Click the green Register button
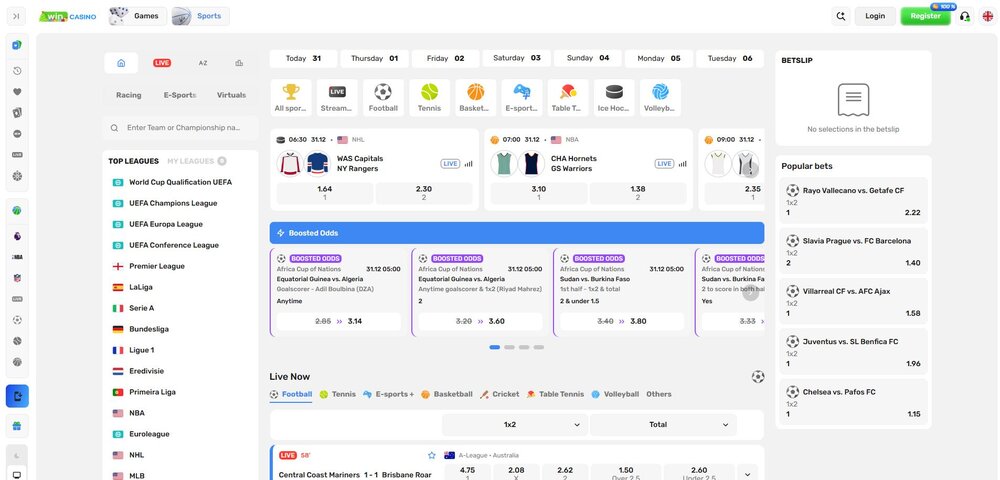This screenshot has height=480, width=1000. (925, 16)
